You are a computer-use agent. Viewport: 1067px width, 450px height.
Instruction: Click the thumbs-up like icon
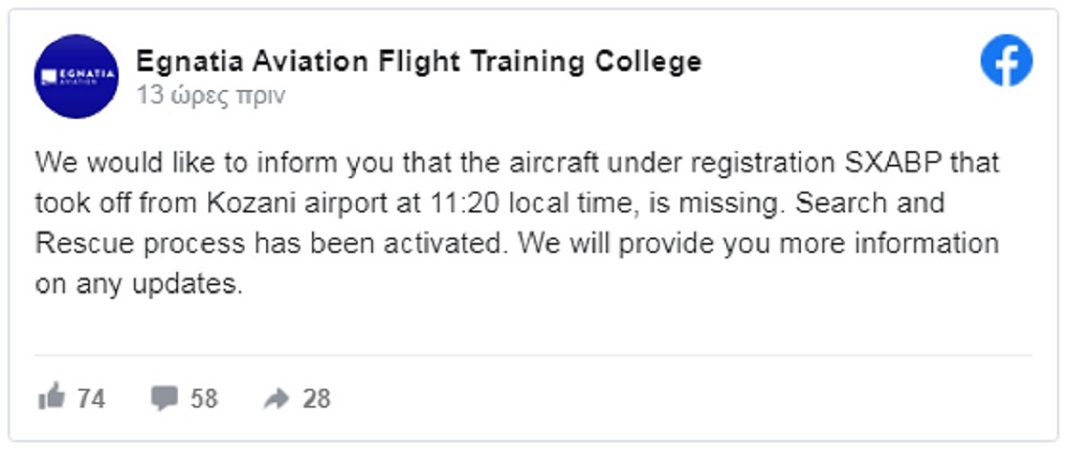52,396
